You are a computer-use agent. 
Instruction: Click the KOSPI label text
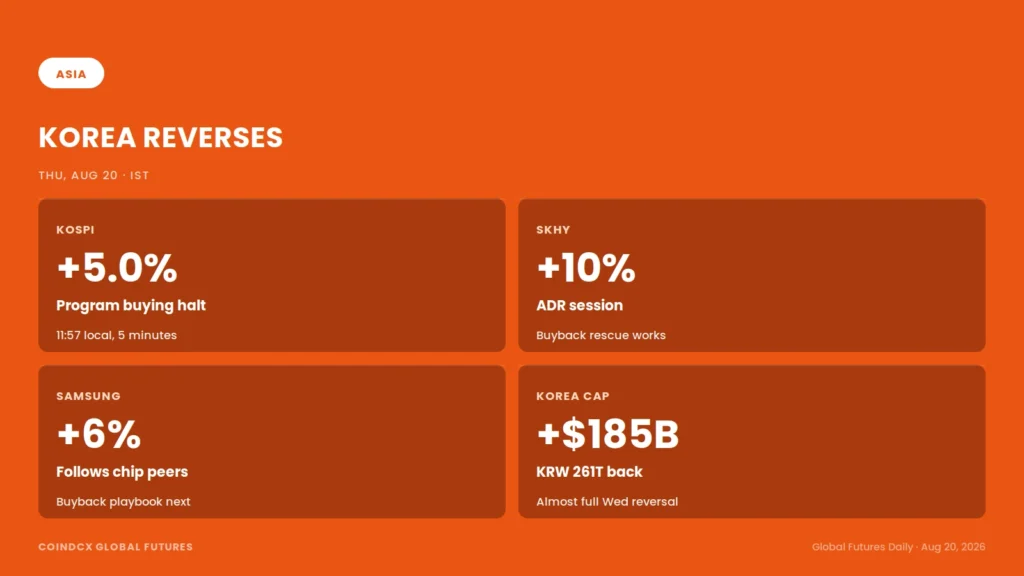75,230
